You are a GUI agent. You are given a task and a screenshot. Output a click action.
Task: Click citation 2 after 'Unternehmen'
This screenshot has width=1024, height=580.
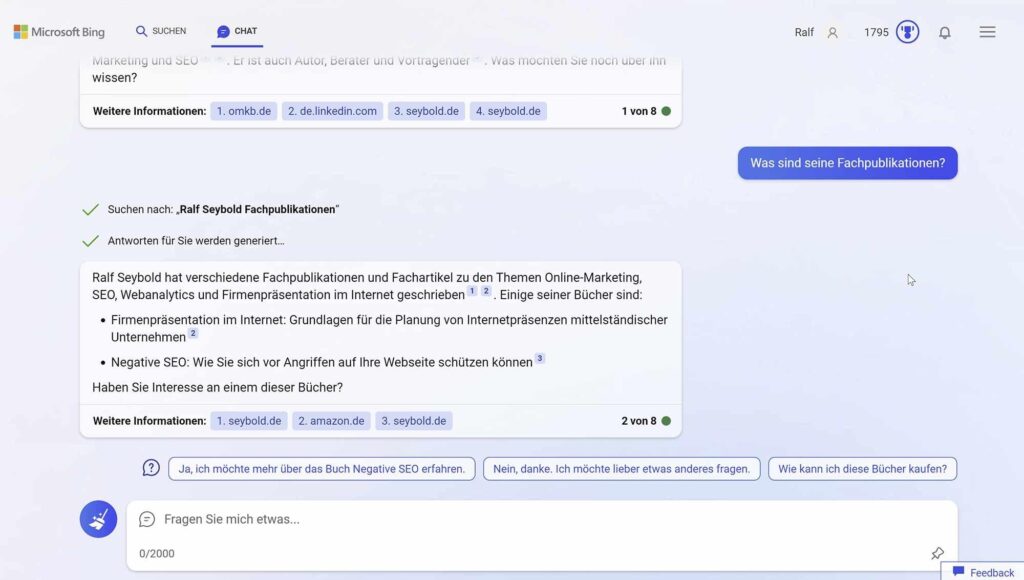[x=193, y=333]
